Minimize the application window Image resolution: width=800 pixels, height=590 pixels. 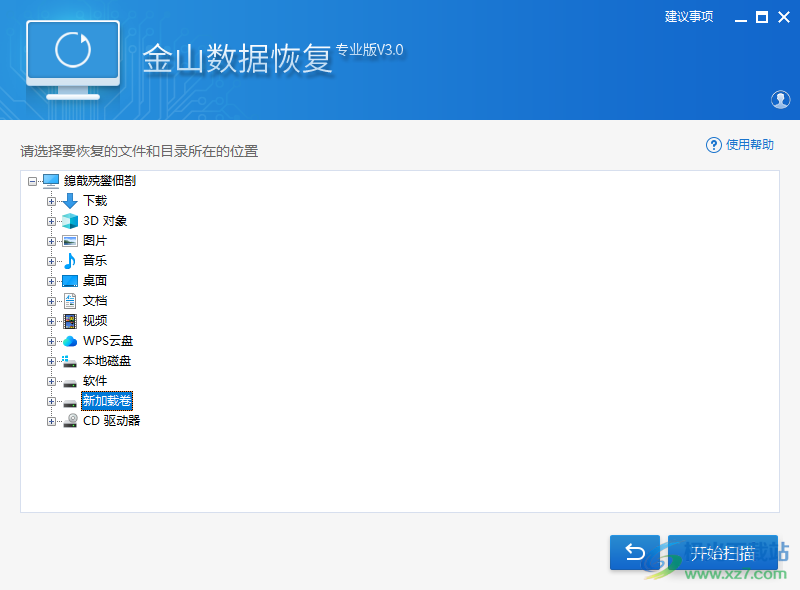pyautogui.click(x=741, y=18)
